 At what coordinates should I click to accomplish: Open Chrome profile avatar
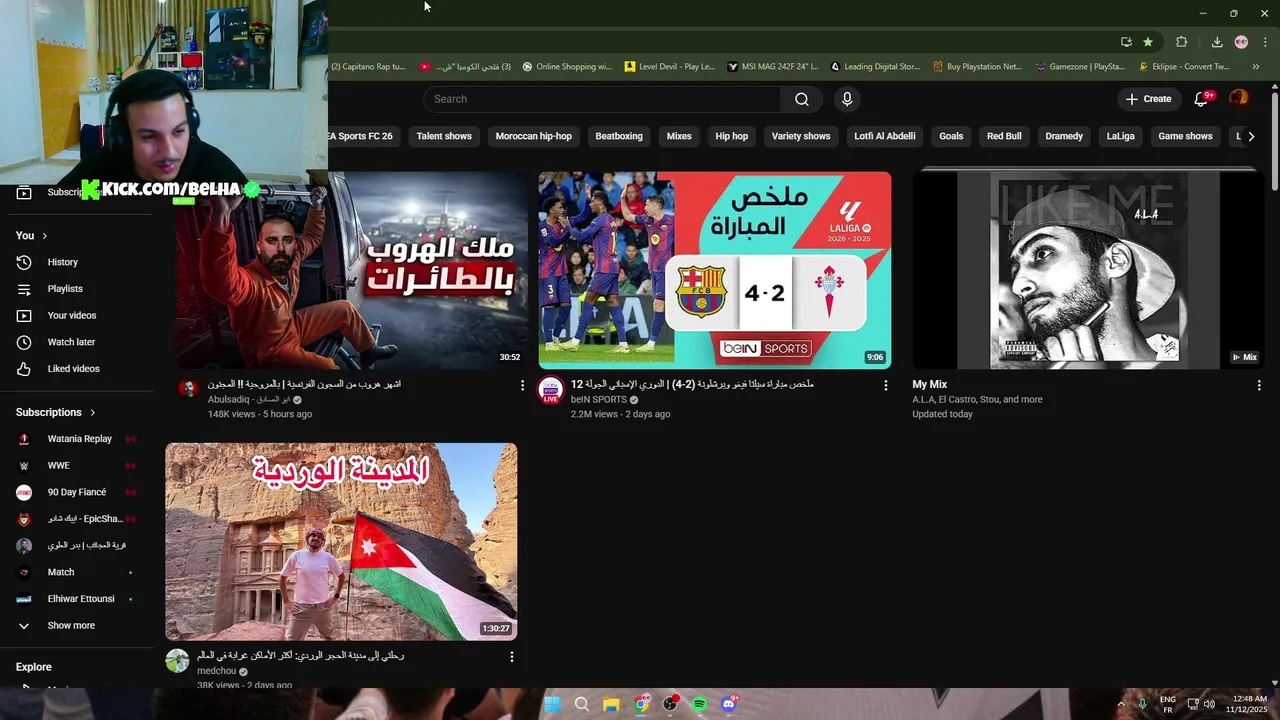coord(1241,42)
